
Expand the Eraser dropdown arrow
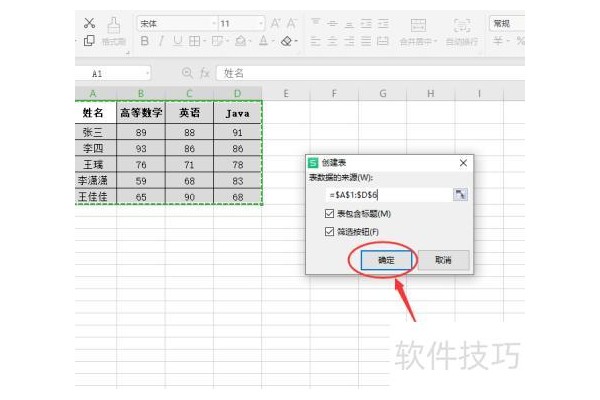pos(296,41)
